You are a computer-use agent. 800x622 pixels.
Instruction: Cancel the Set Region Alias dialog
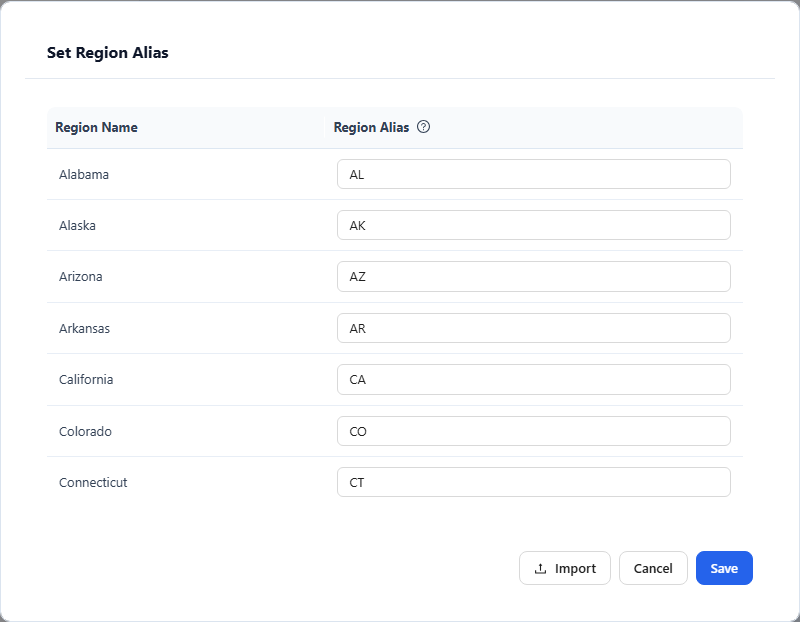pos(653,568)
